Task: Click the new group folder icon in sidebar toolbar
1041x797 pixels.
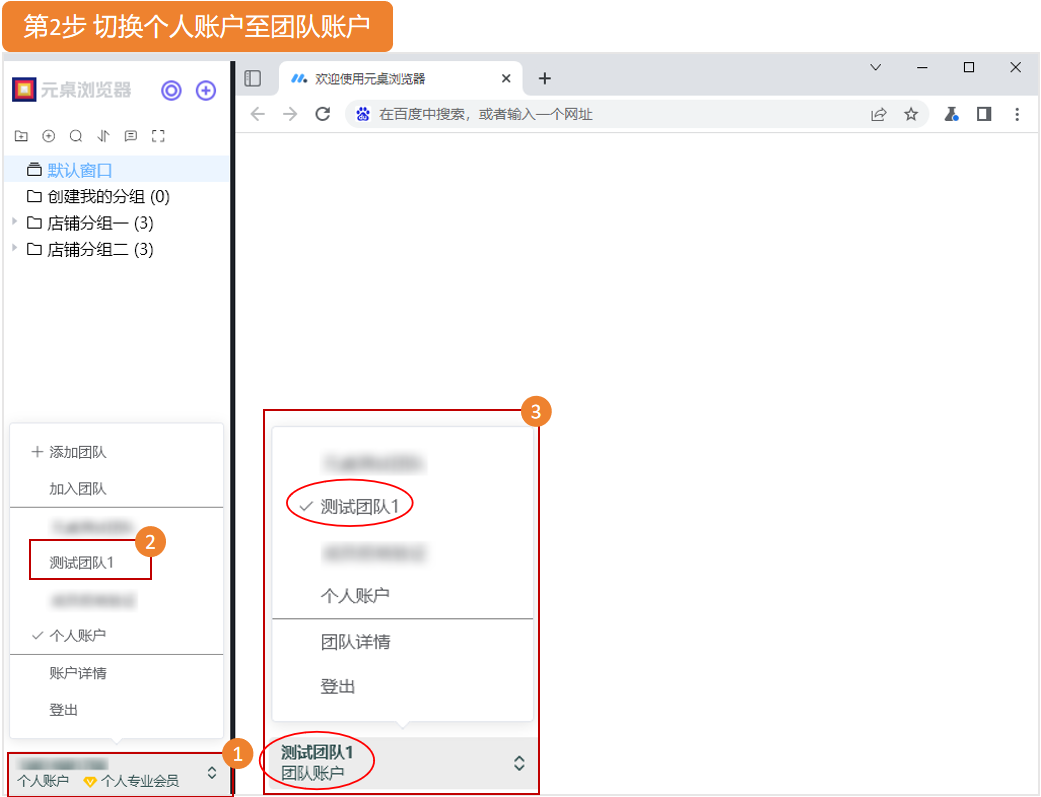Action: pyautogui.click(x=21, y=136)
